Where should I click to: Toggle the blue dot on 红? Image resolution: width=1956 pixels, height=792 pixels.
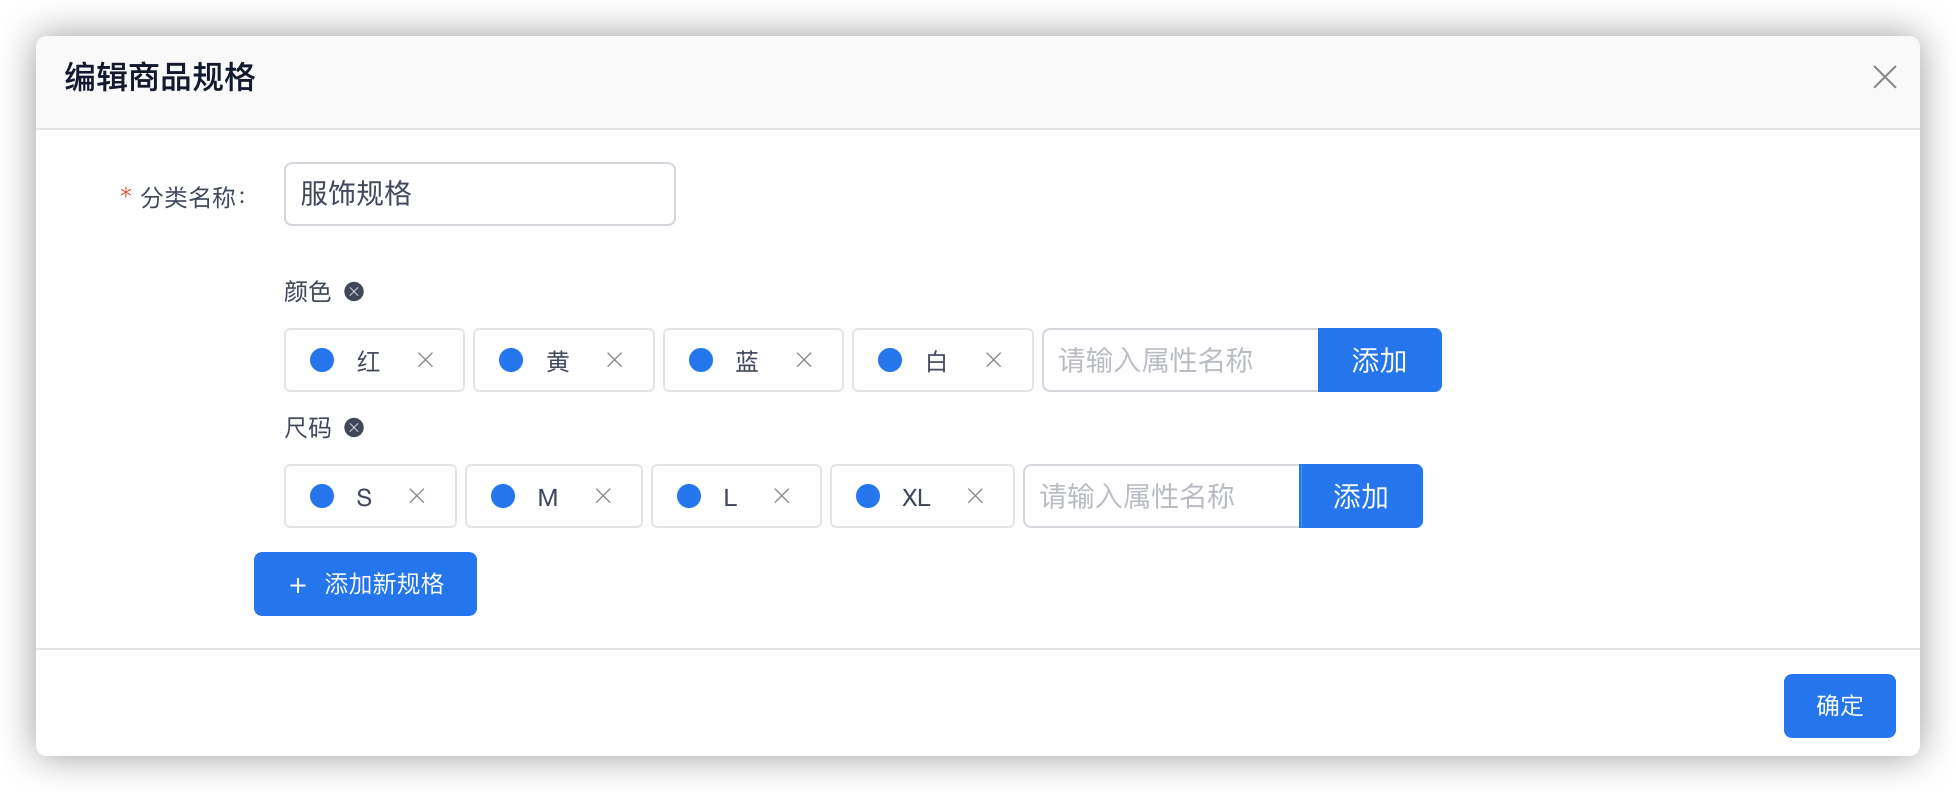point(322,360)
